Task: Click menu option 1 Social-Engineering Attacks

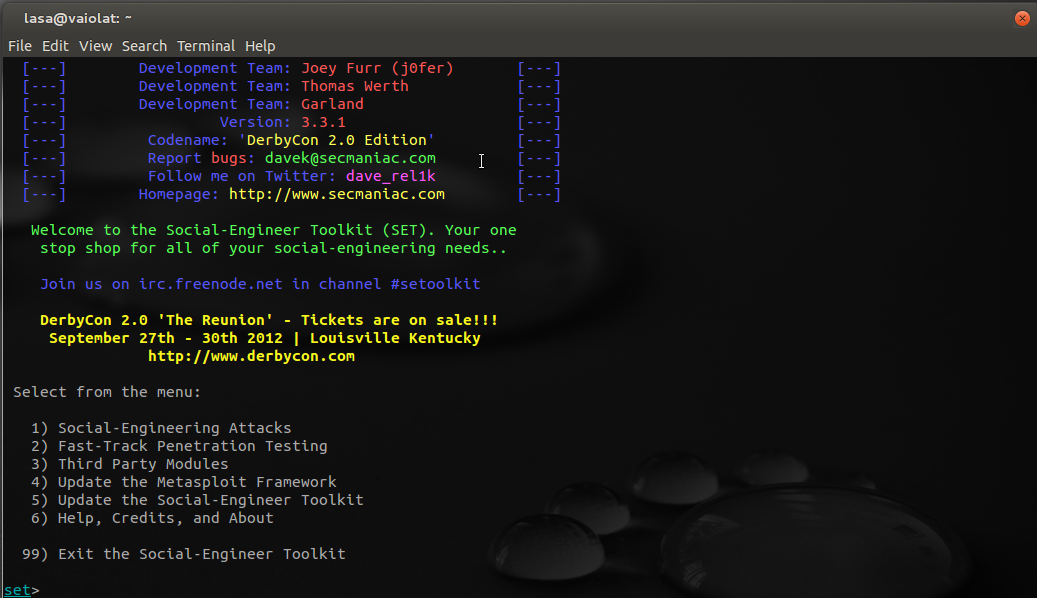Action: point(161,428)
